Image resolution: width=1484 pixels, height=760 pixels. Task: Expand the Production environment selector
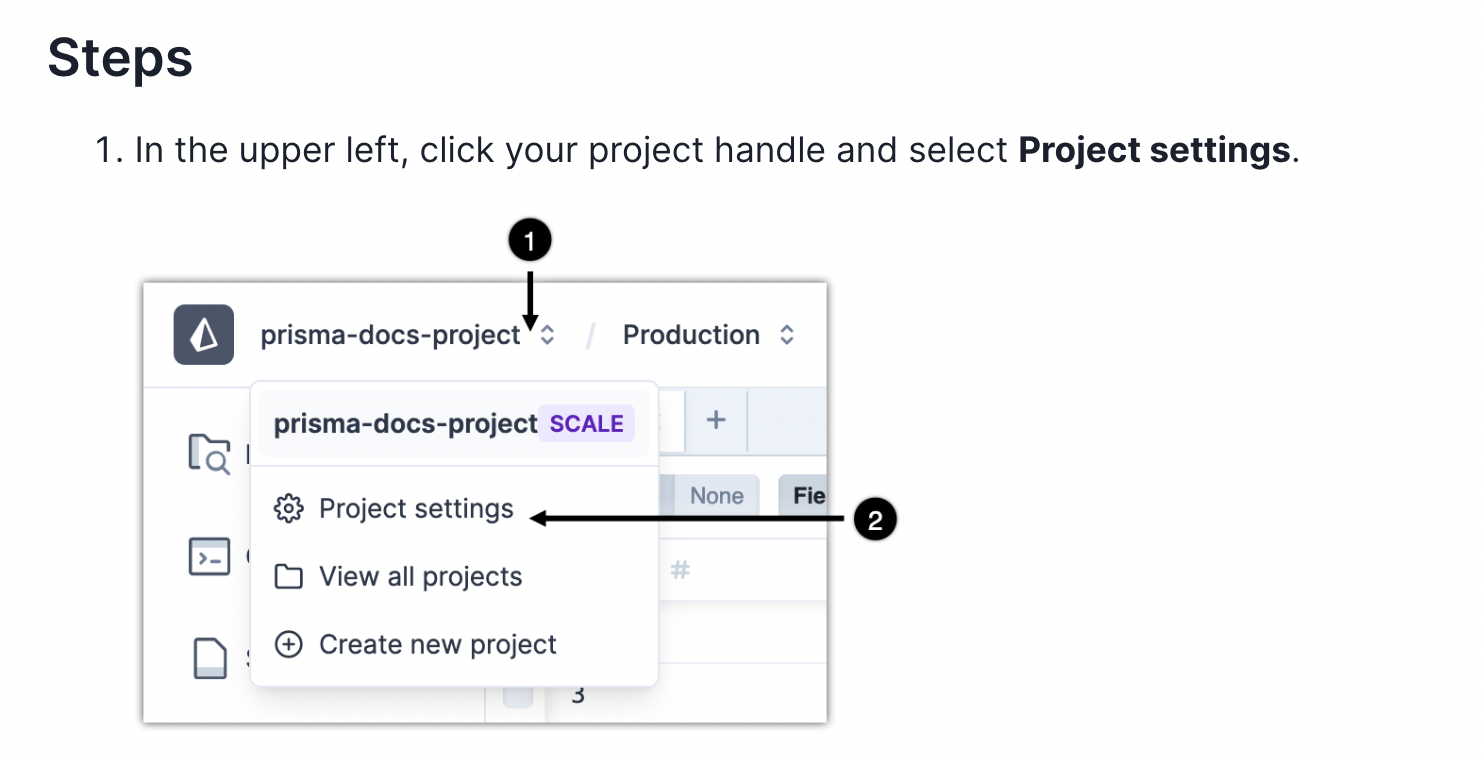[x=787, y=335]
